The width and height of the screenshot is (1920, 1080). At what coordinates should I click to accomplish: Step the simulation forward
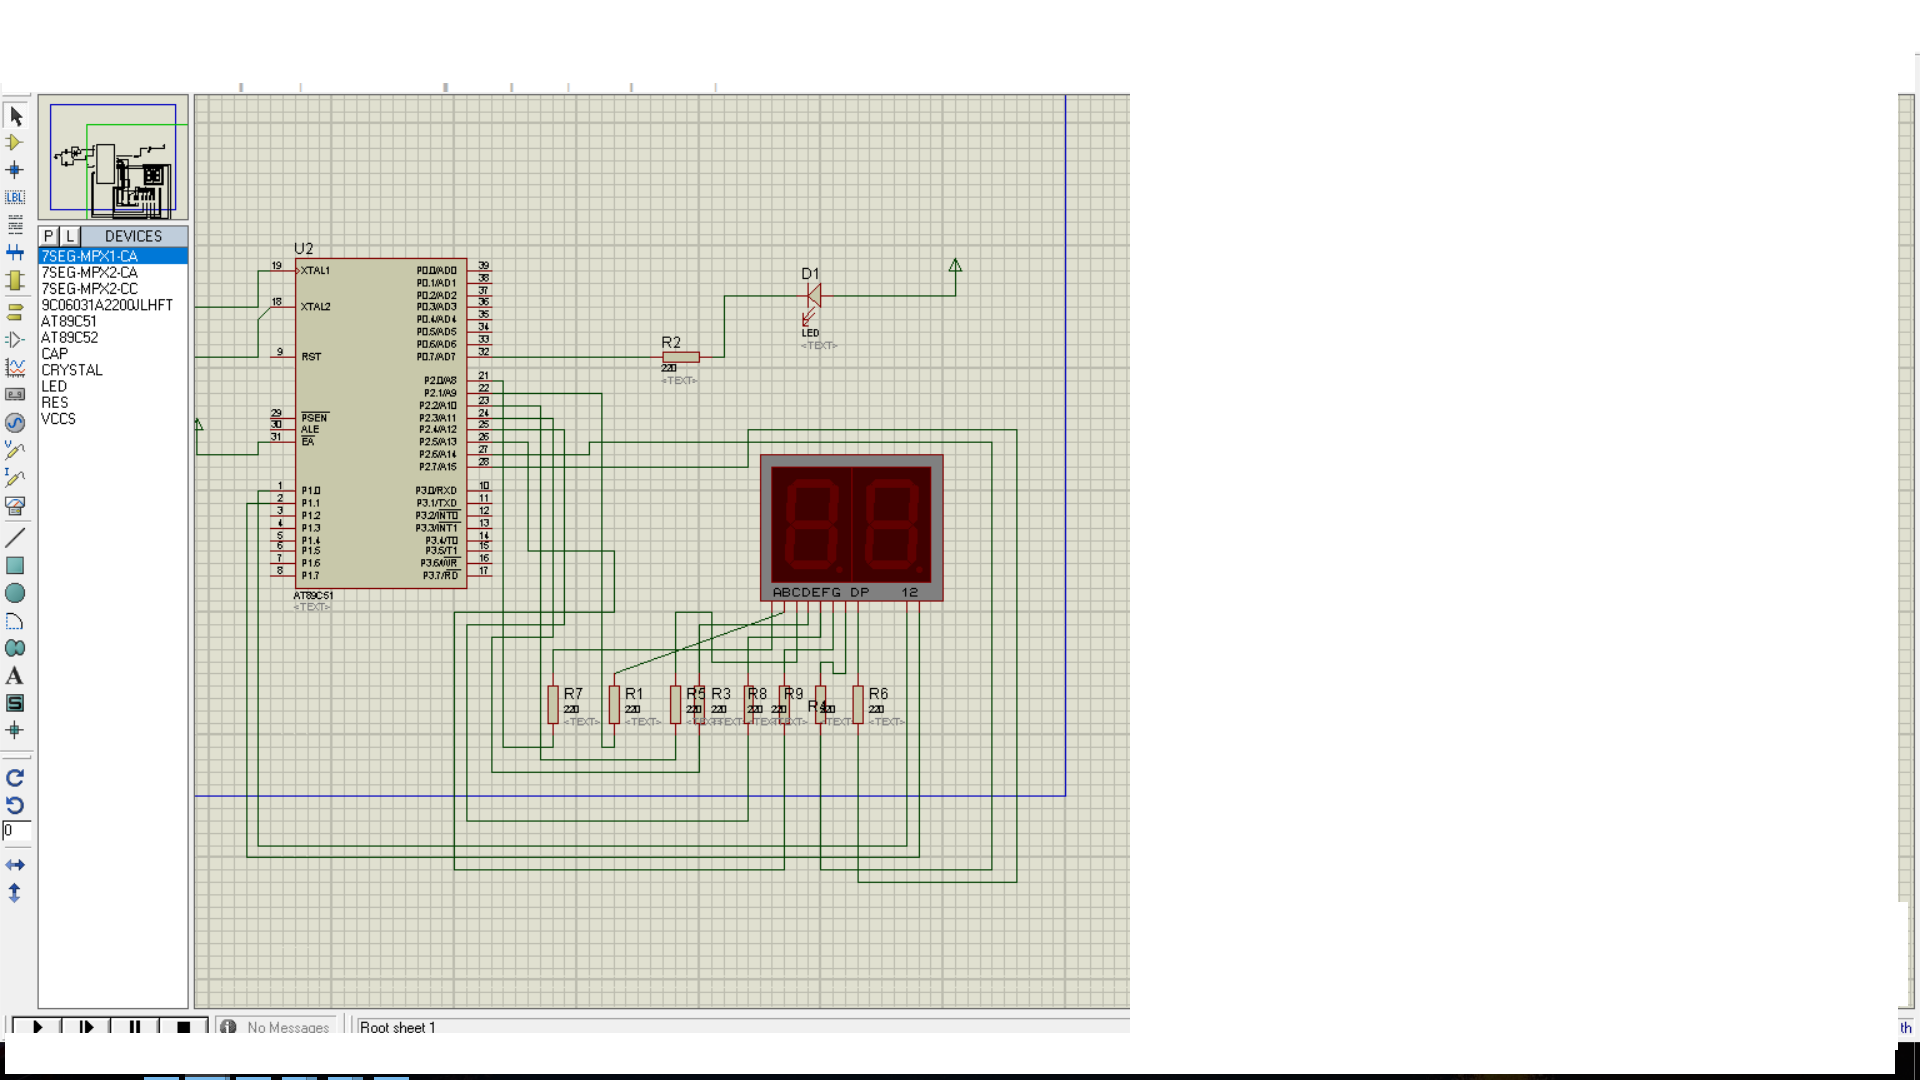[x=86, y=1026]
